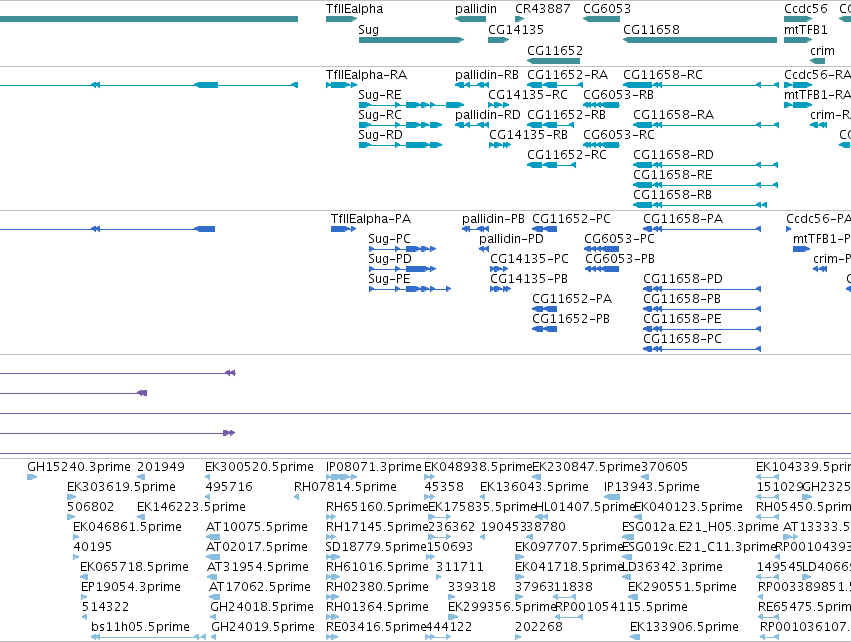This screenshot has height=642, width=851.
Task: Open EST EK133906.5prime
Action: (684, 627)
